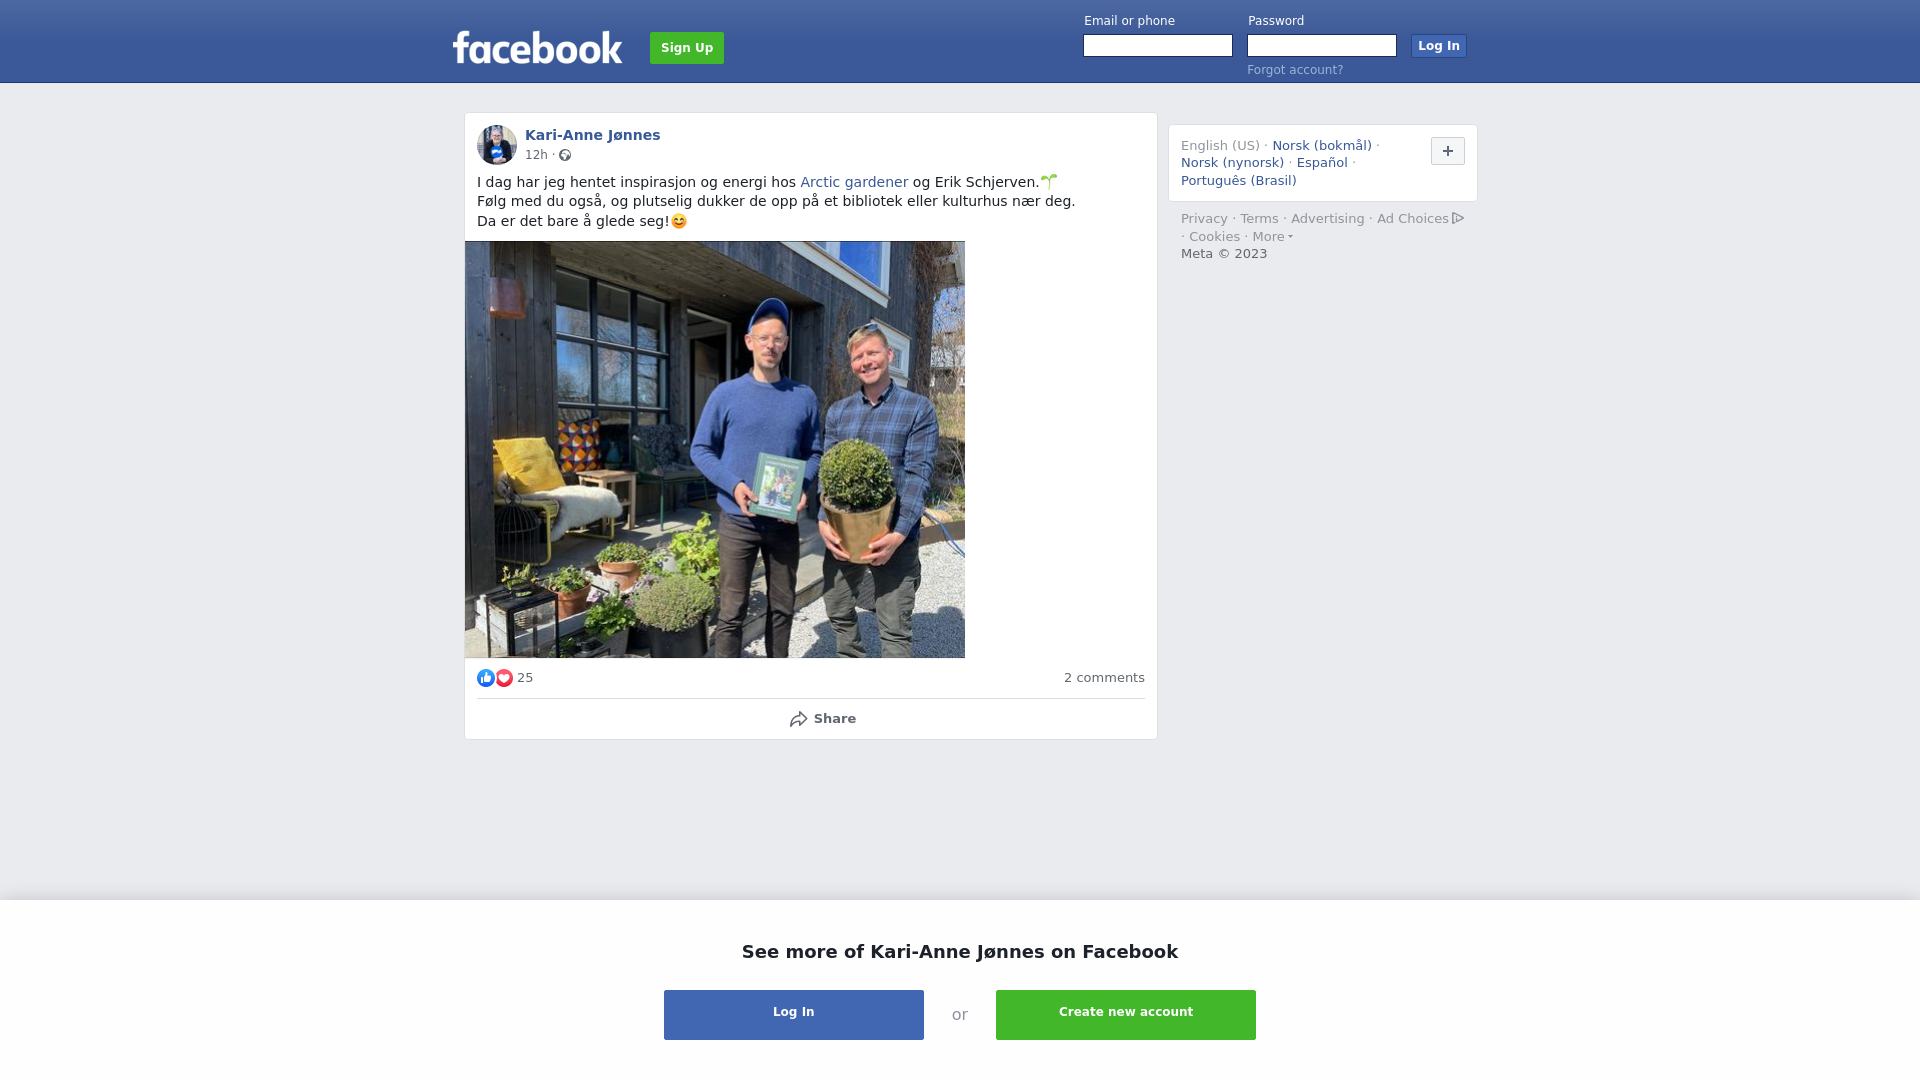Open the Arctic gardener page link
The image size is (1920, 1080).
click(x=854, y=182)
